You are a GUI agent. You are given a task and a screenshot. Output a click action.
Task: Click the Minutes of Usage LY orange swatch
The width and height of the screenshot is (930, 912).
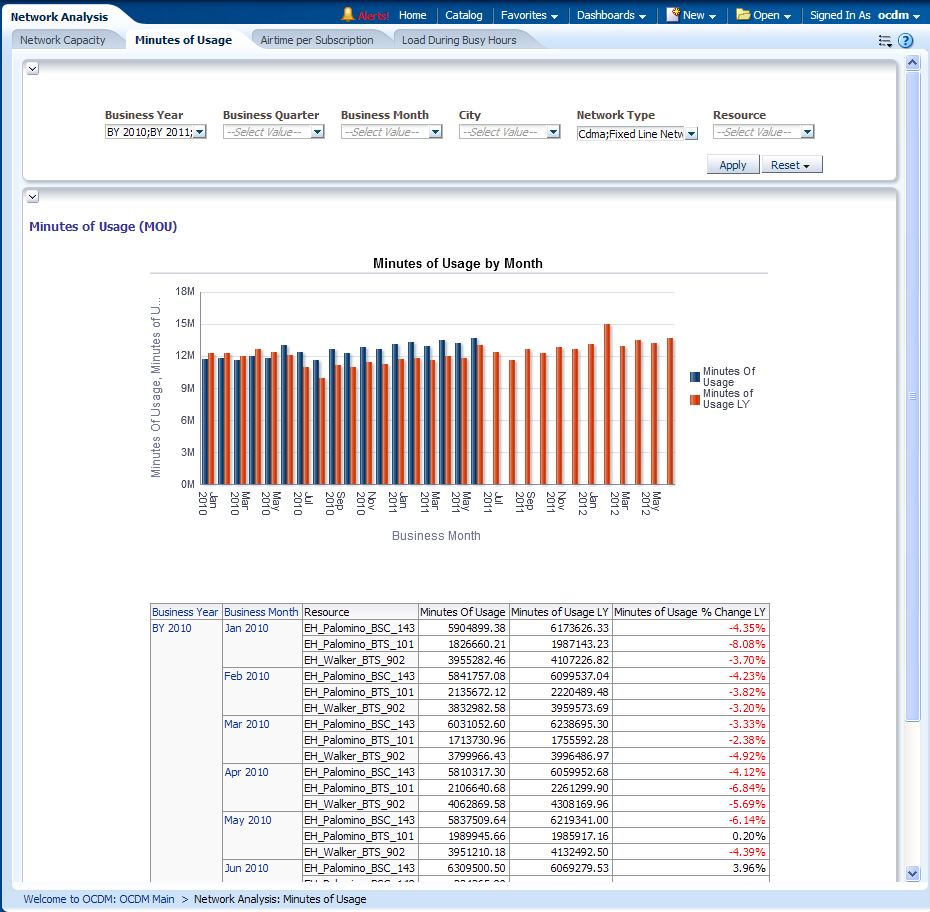coord(695,399)
